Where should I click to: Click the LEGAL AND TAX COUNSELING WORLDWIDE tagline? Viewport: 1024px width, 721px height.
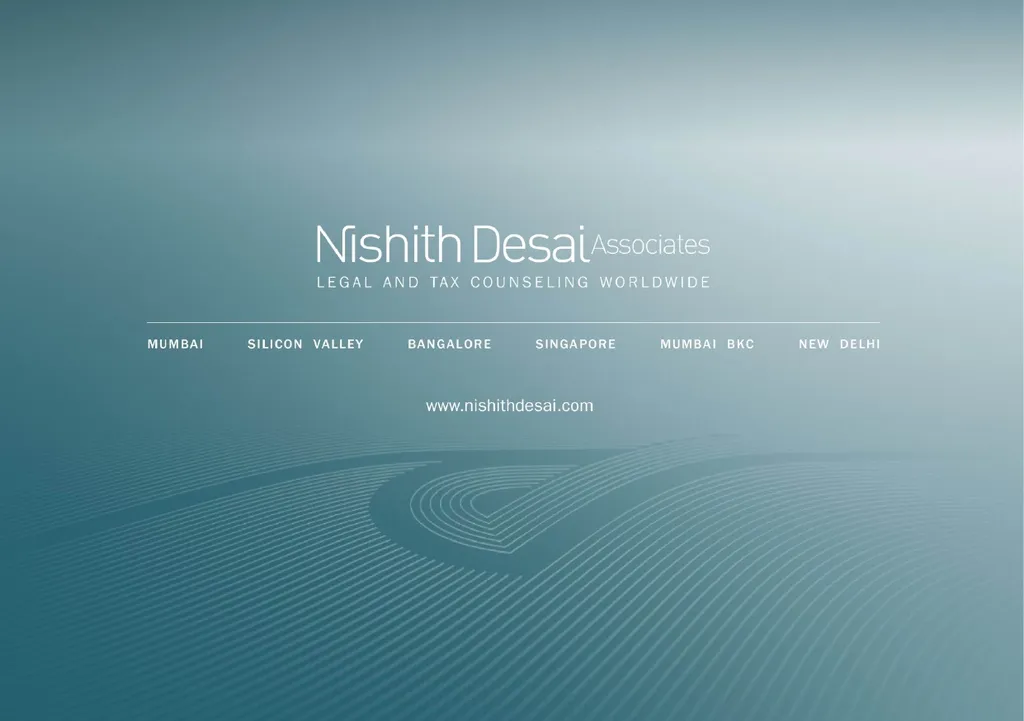click(x=513, y=282)
